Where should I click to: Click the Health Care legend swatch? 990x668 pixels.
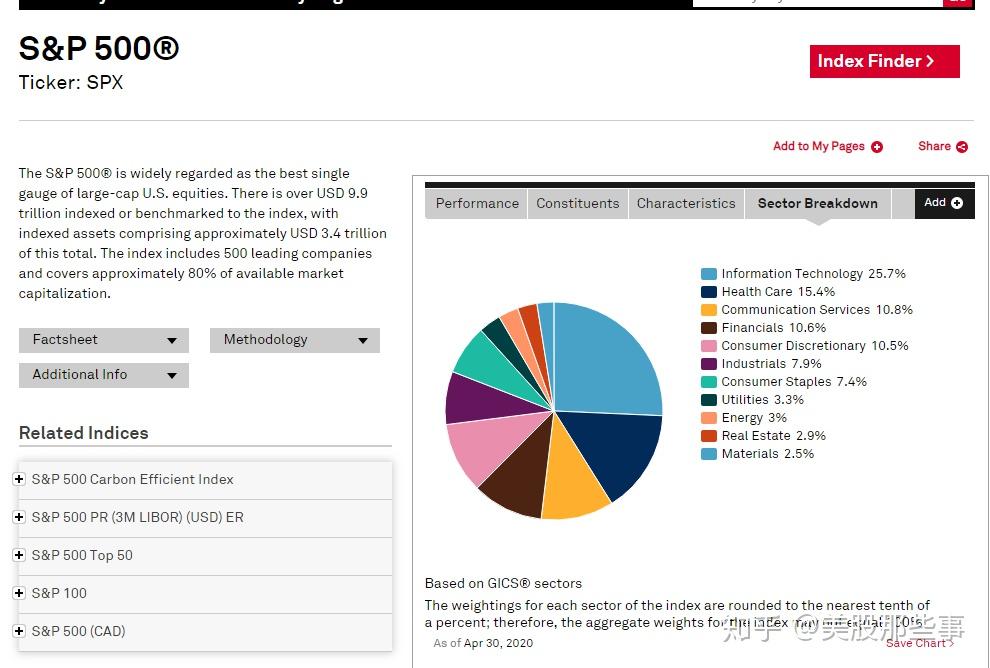(708, 292)
